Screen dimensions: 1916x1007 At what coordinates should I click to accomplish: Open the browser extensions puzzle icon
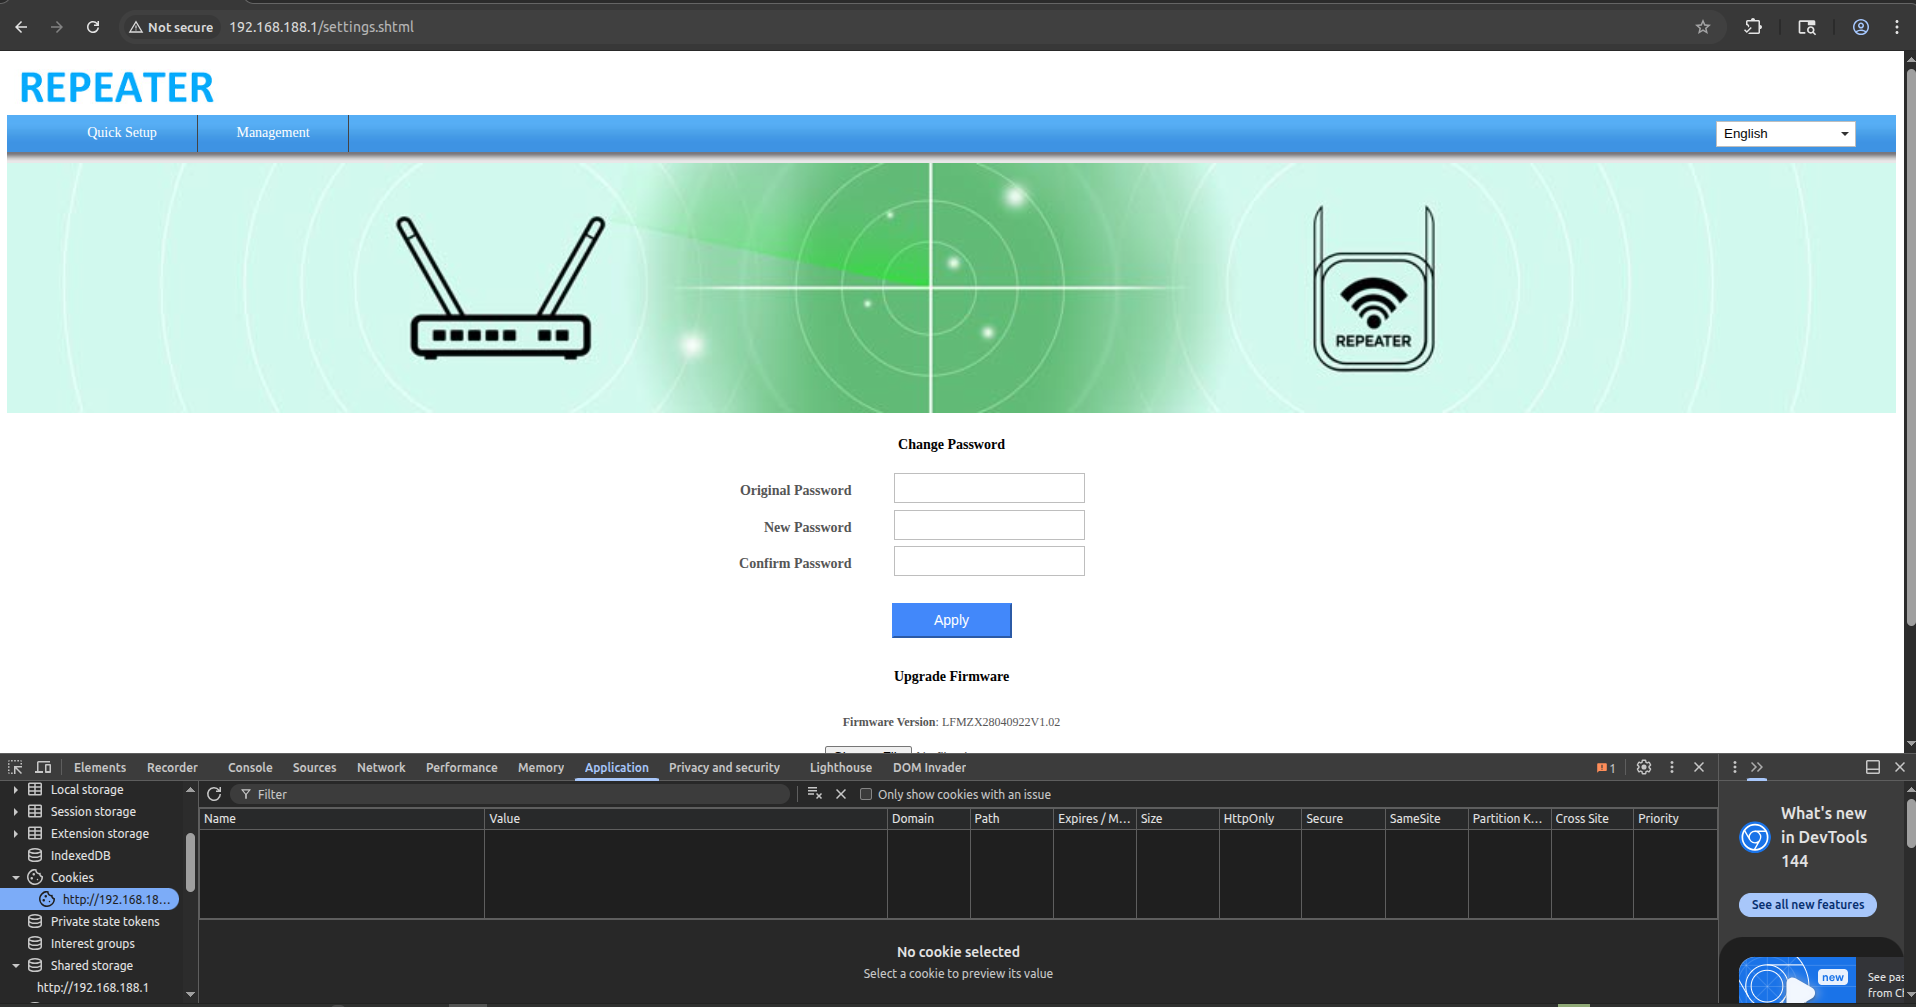click(x=1753, y=27)
